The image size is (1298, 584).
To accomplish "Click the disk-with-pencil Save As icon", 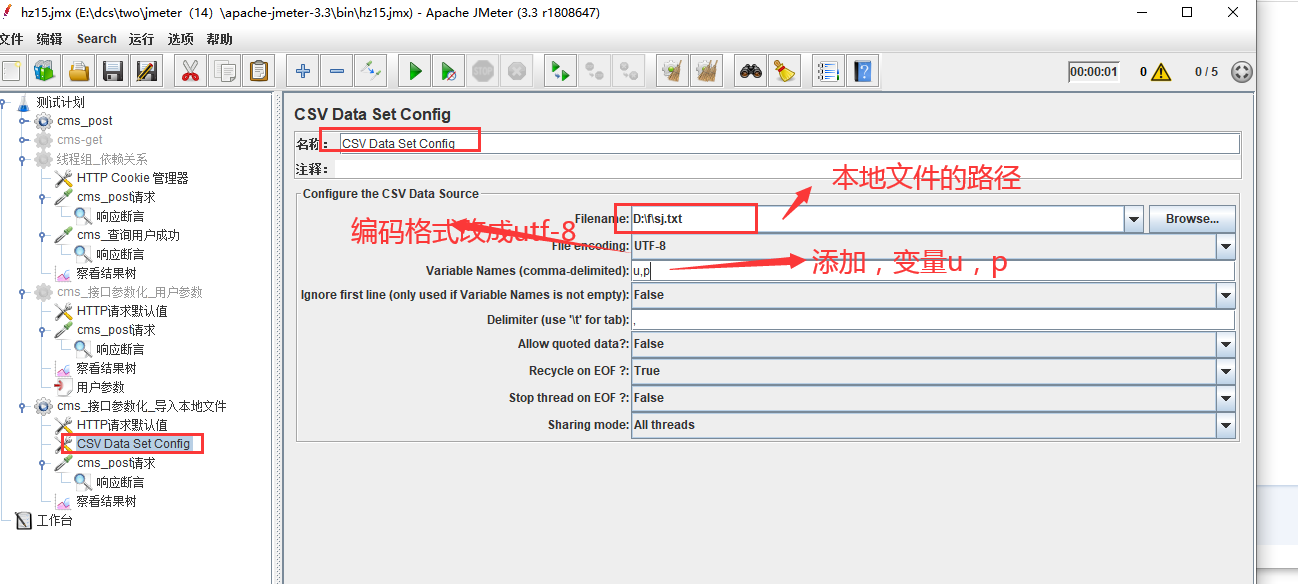I will [x=146, y=71].
